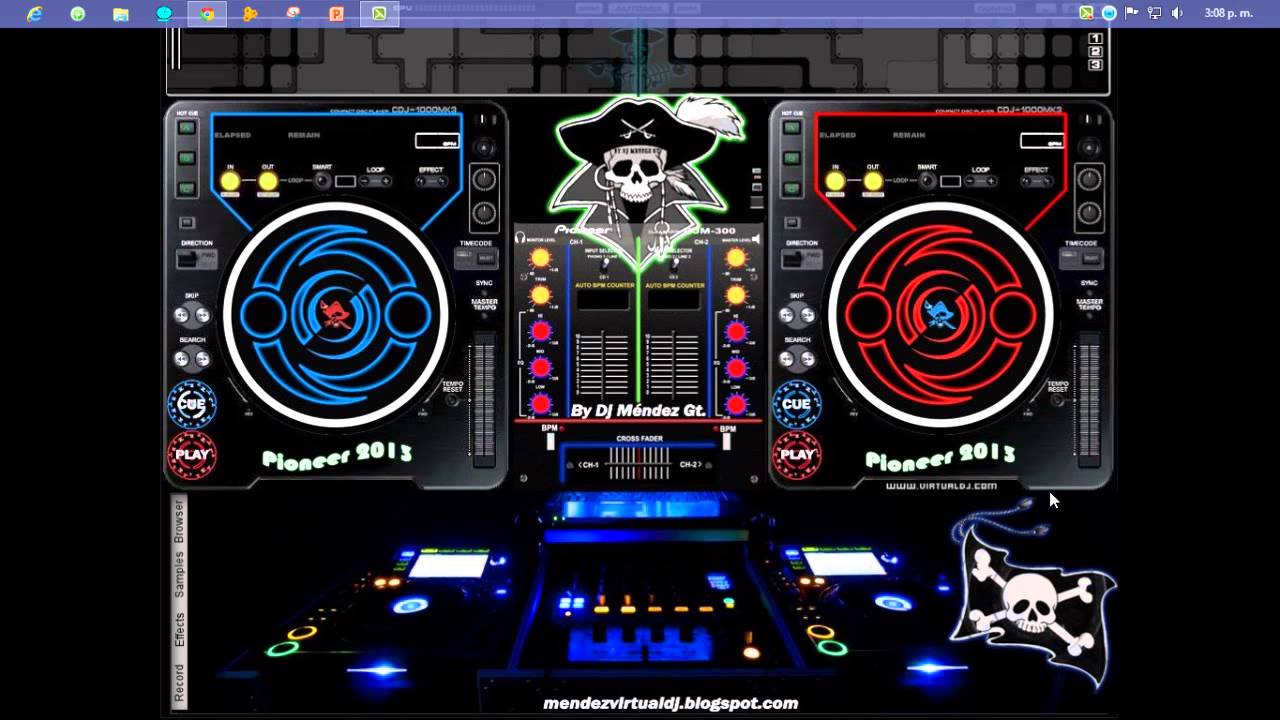Set loop IN point on right deck
This screenshot has height=720, width=1280.
pos(835,181)
